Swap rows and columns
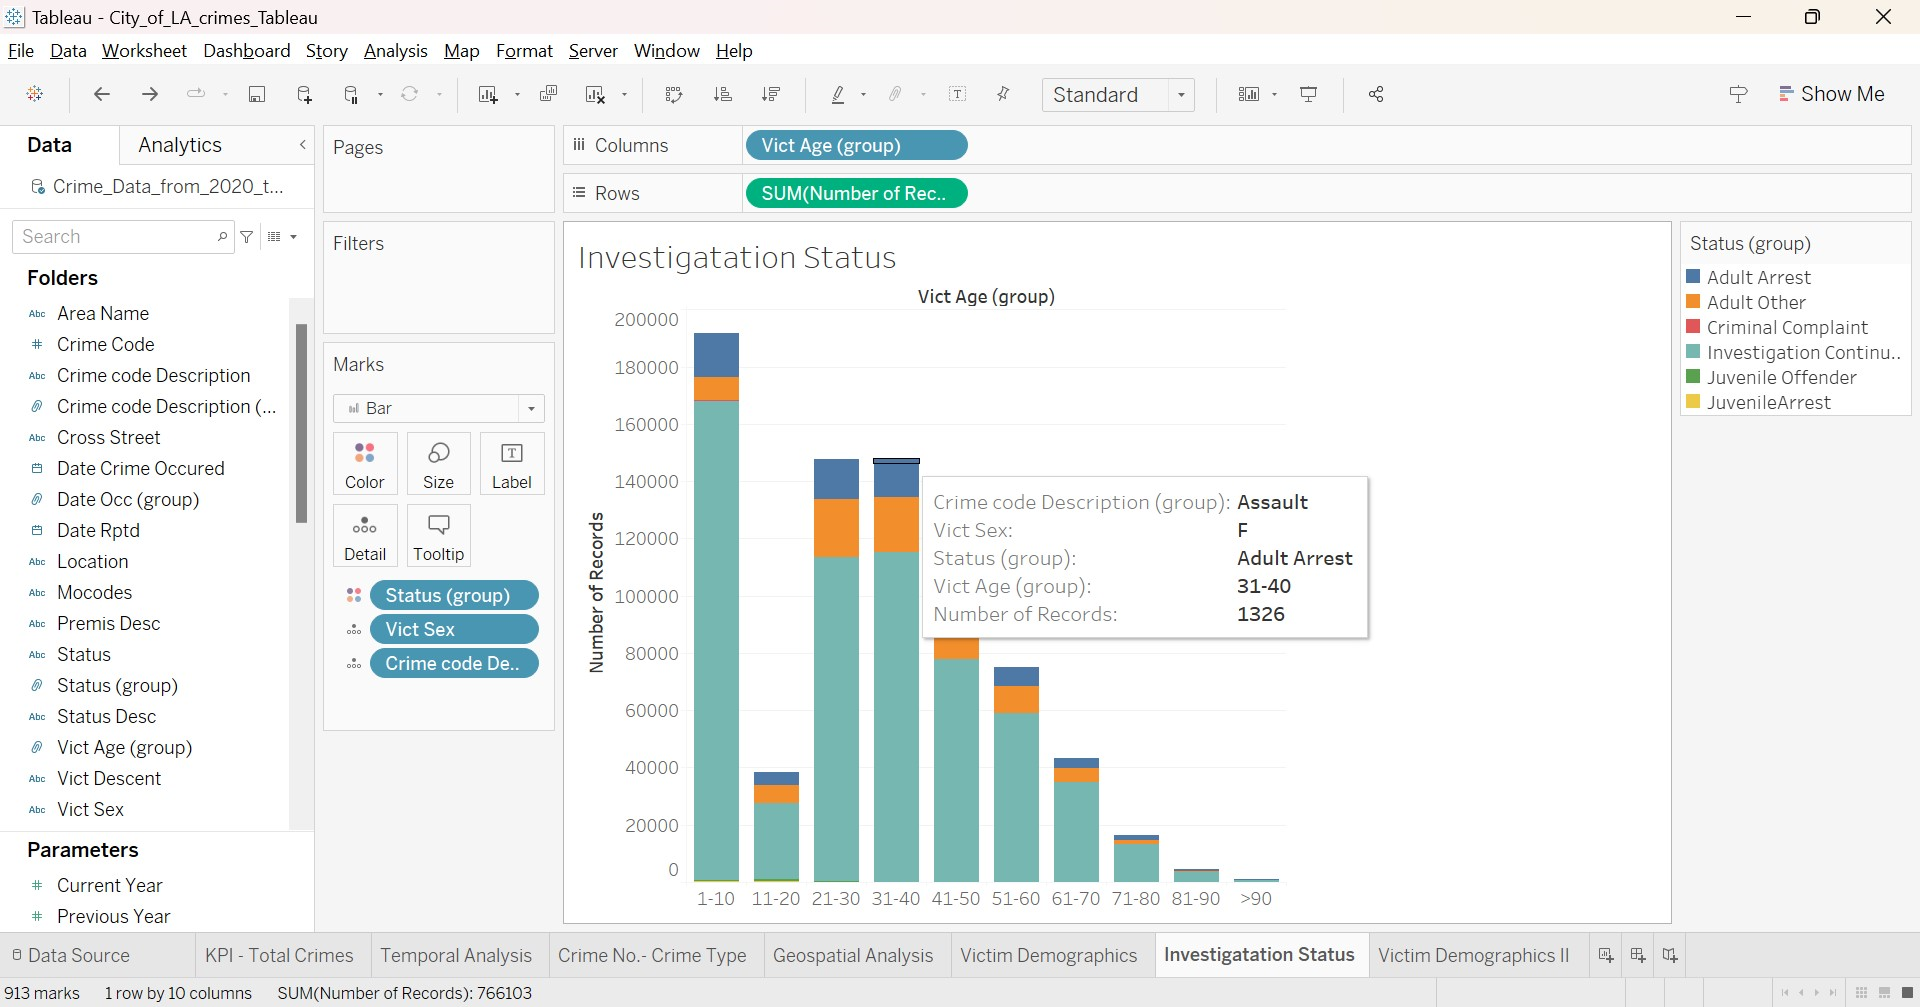Image resolution: width=1920 pixels, height=1007 pixels. (673, 94)
